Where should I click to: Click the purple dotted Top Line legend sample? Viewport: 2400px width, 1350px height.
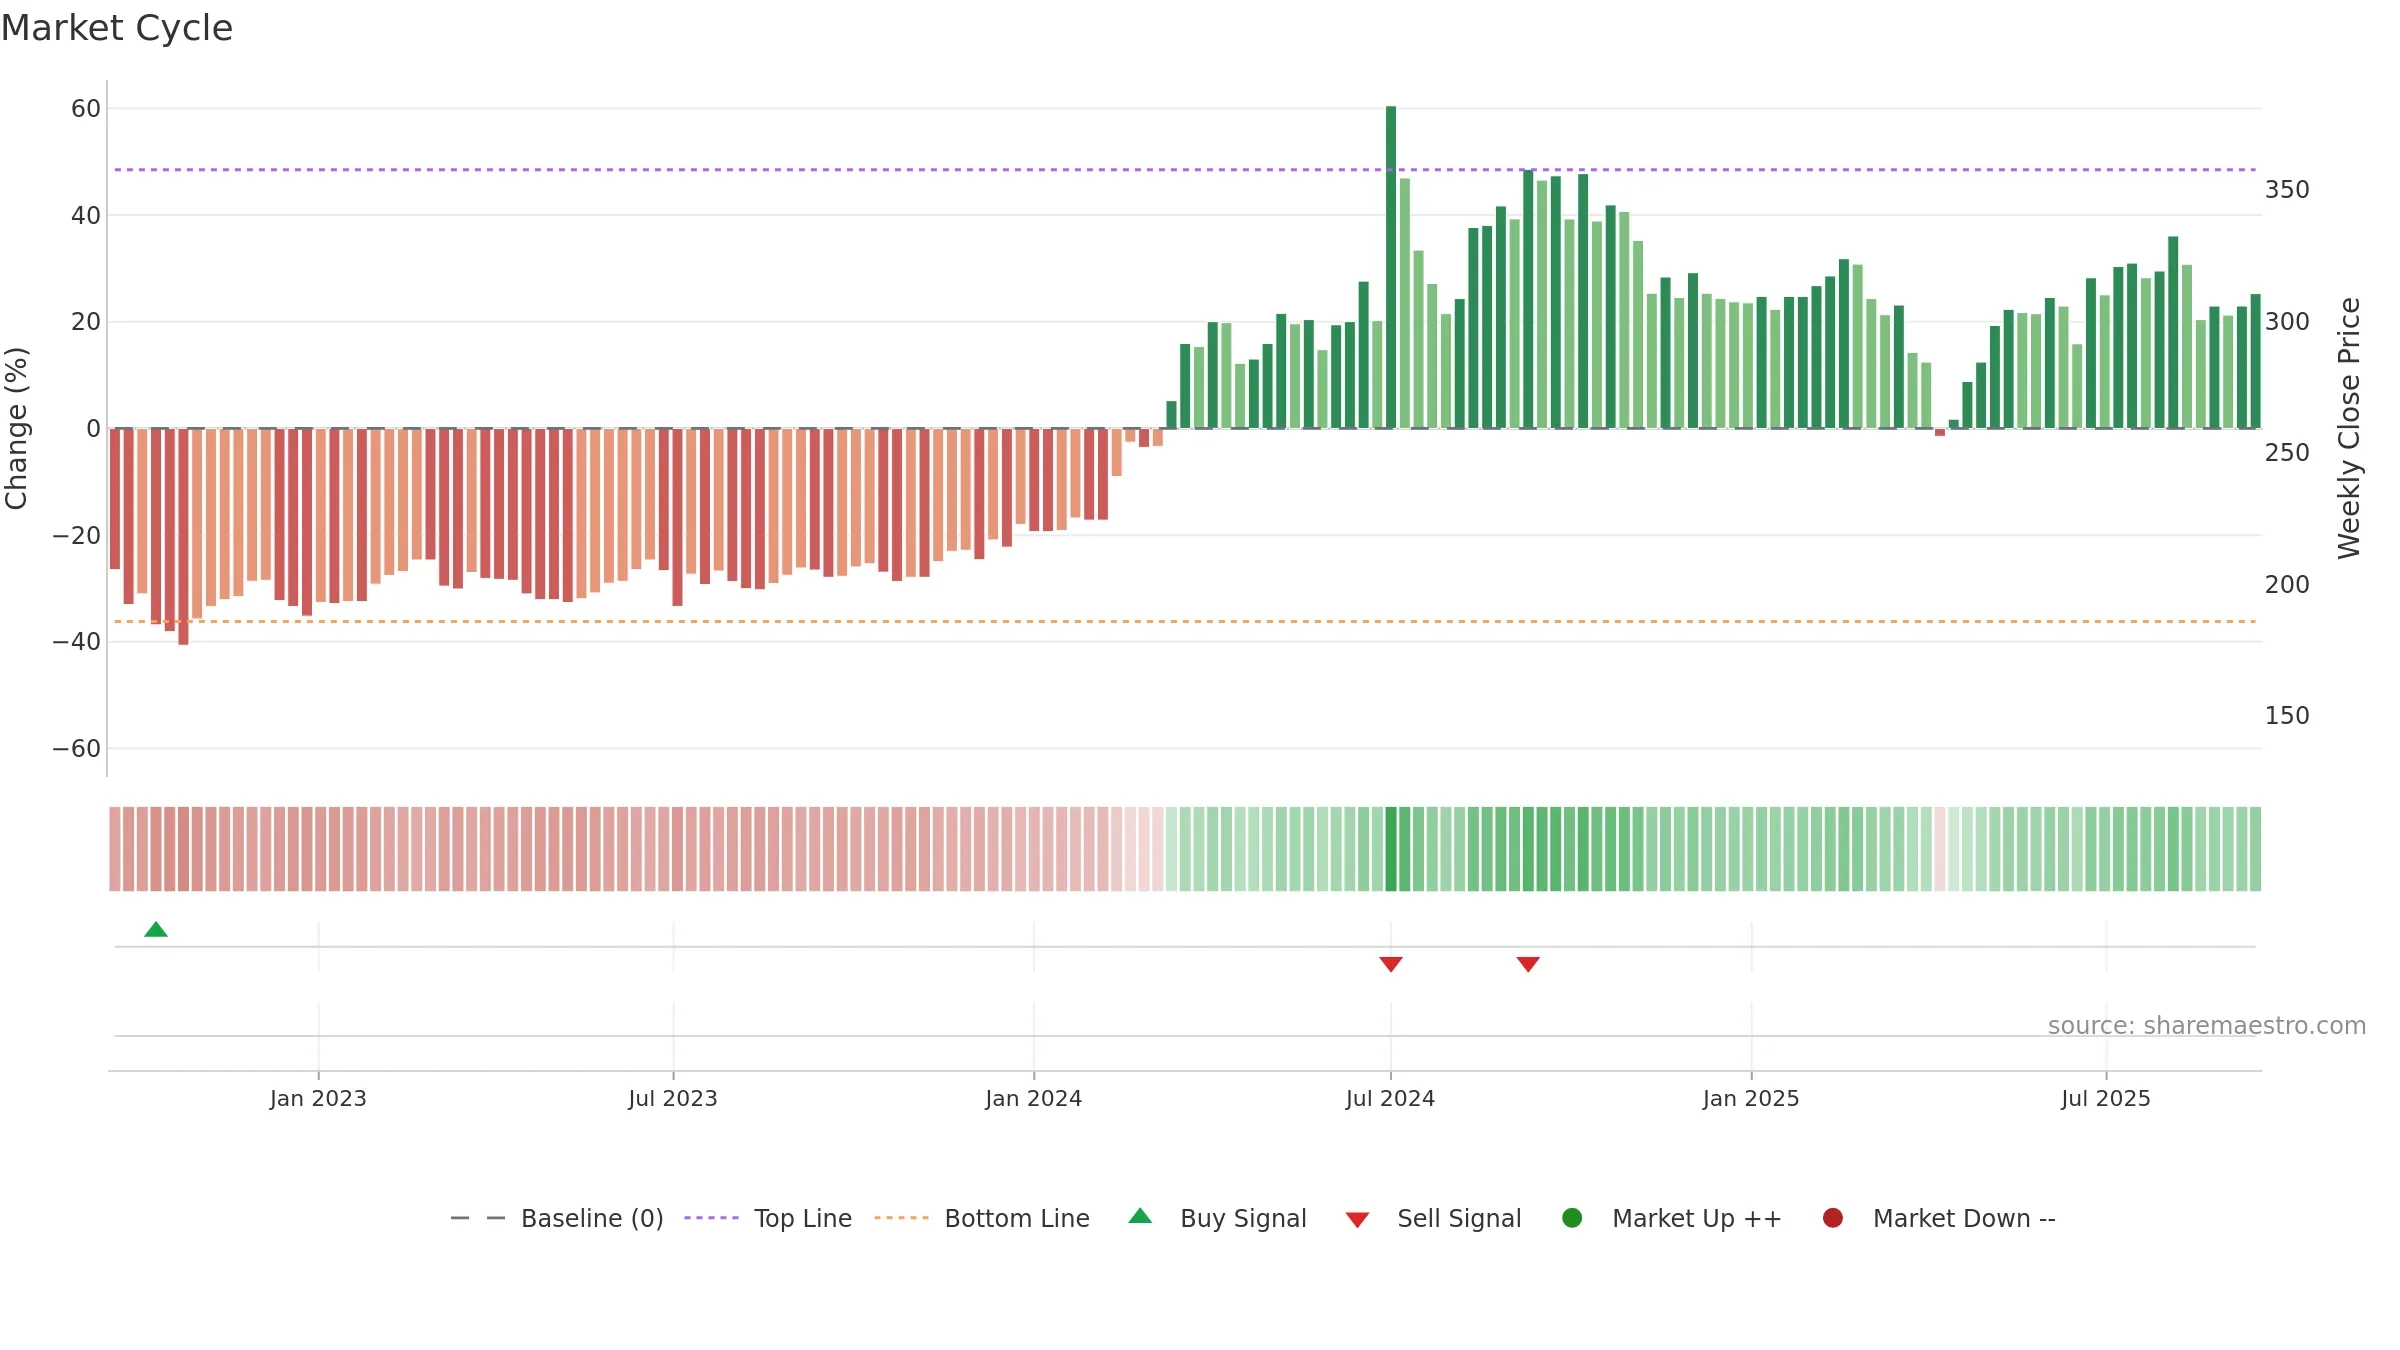point(711,1218)
